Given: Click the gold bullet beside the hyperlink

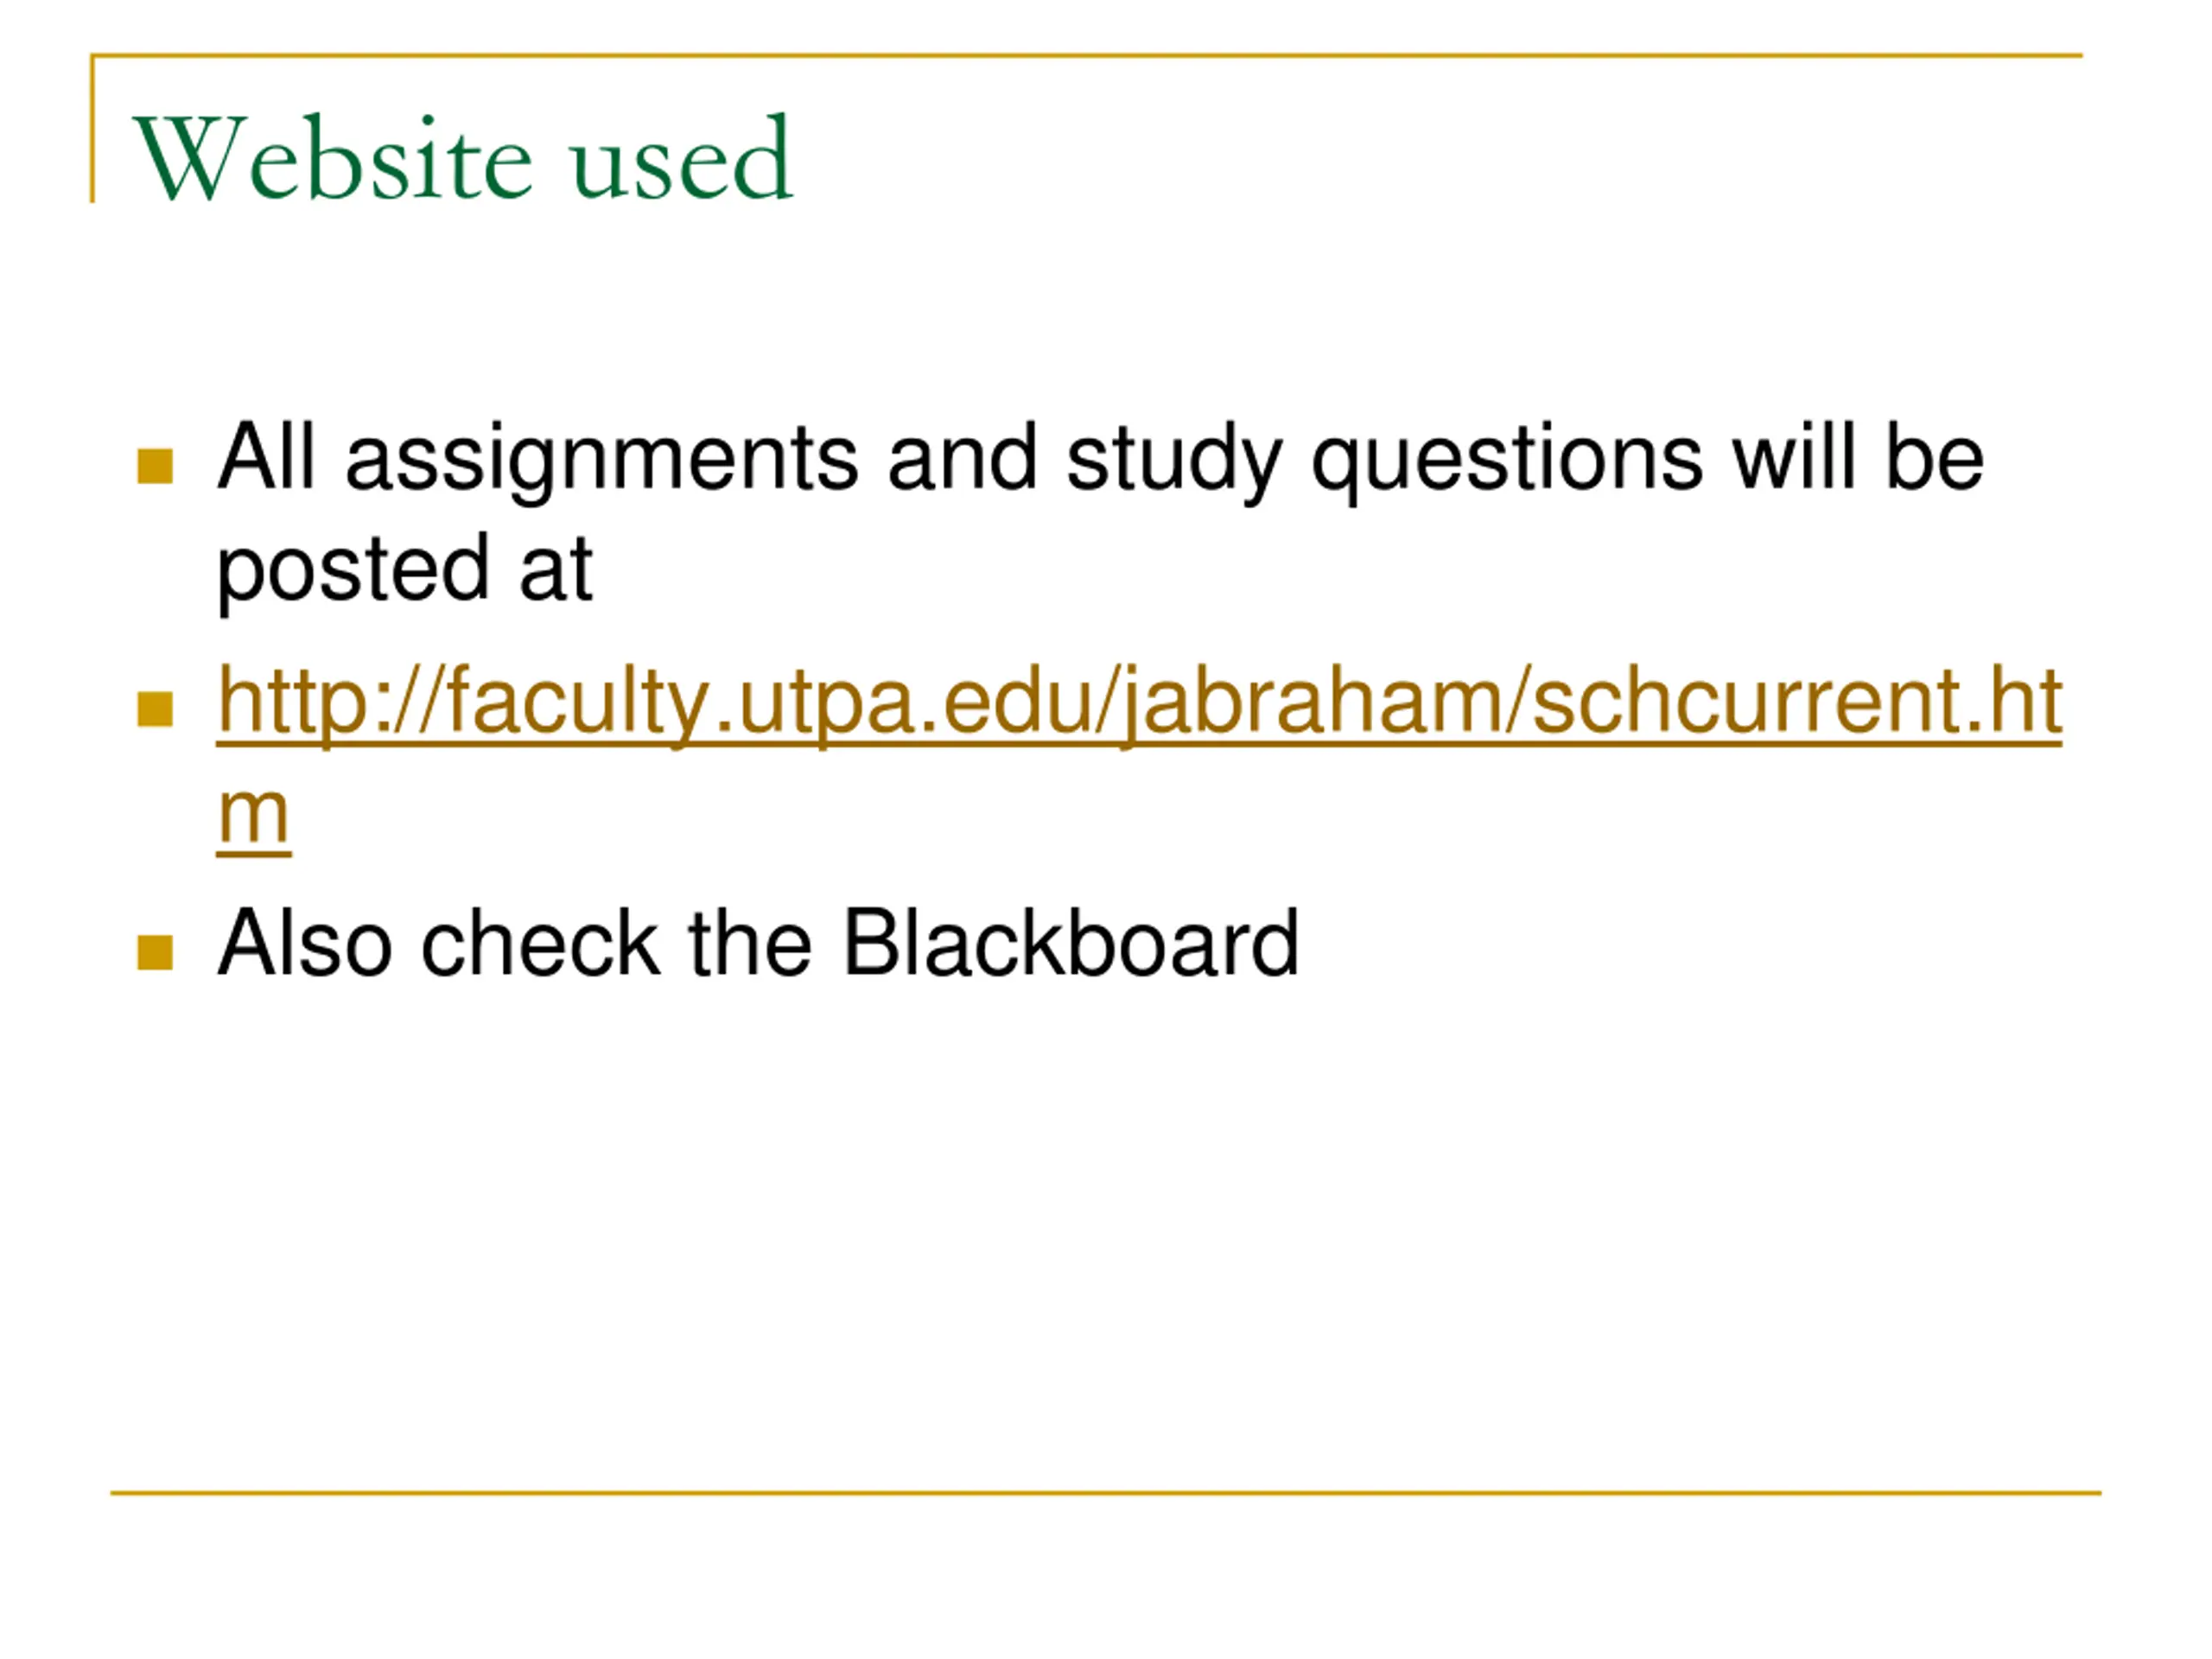Looking at the screenshot, I should tap(155, 709).
